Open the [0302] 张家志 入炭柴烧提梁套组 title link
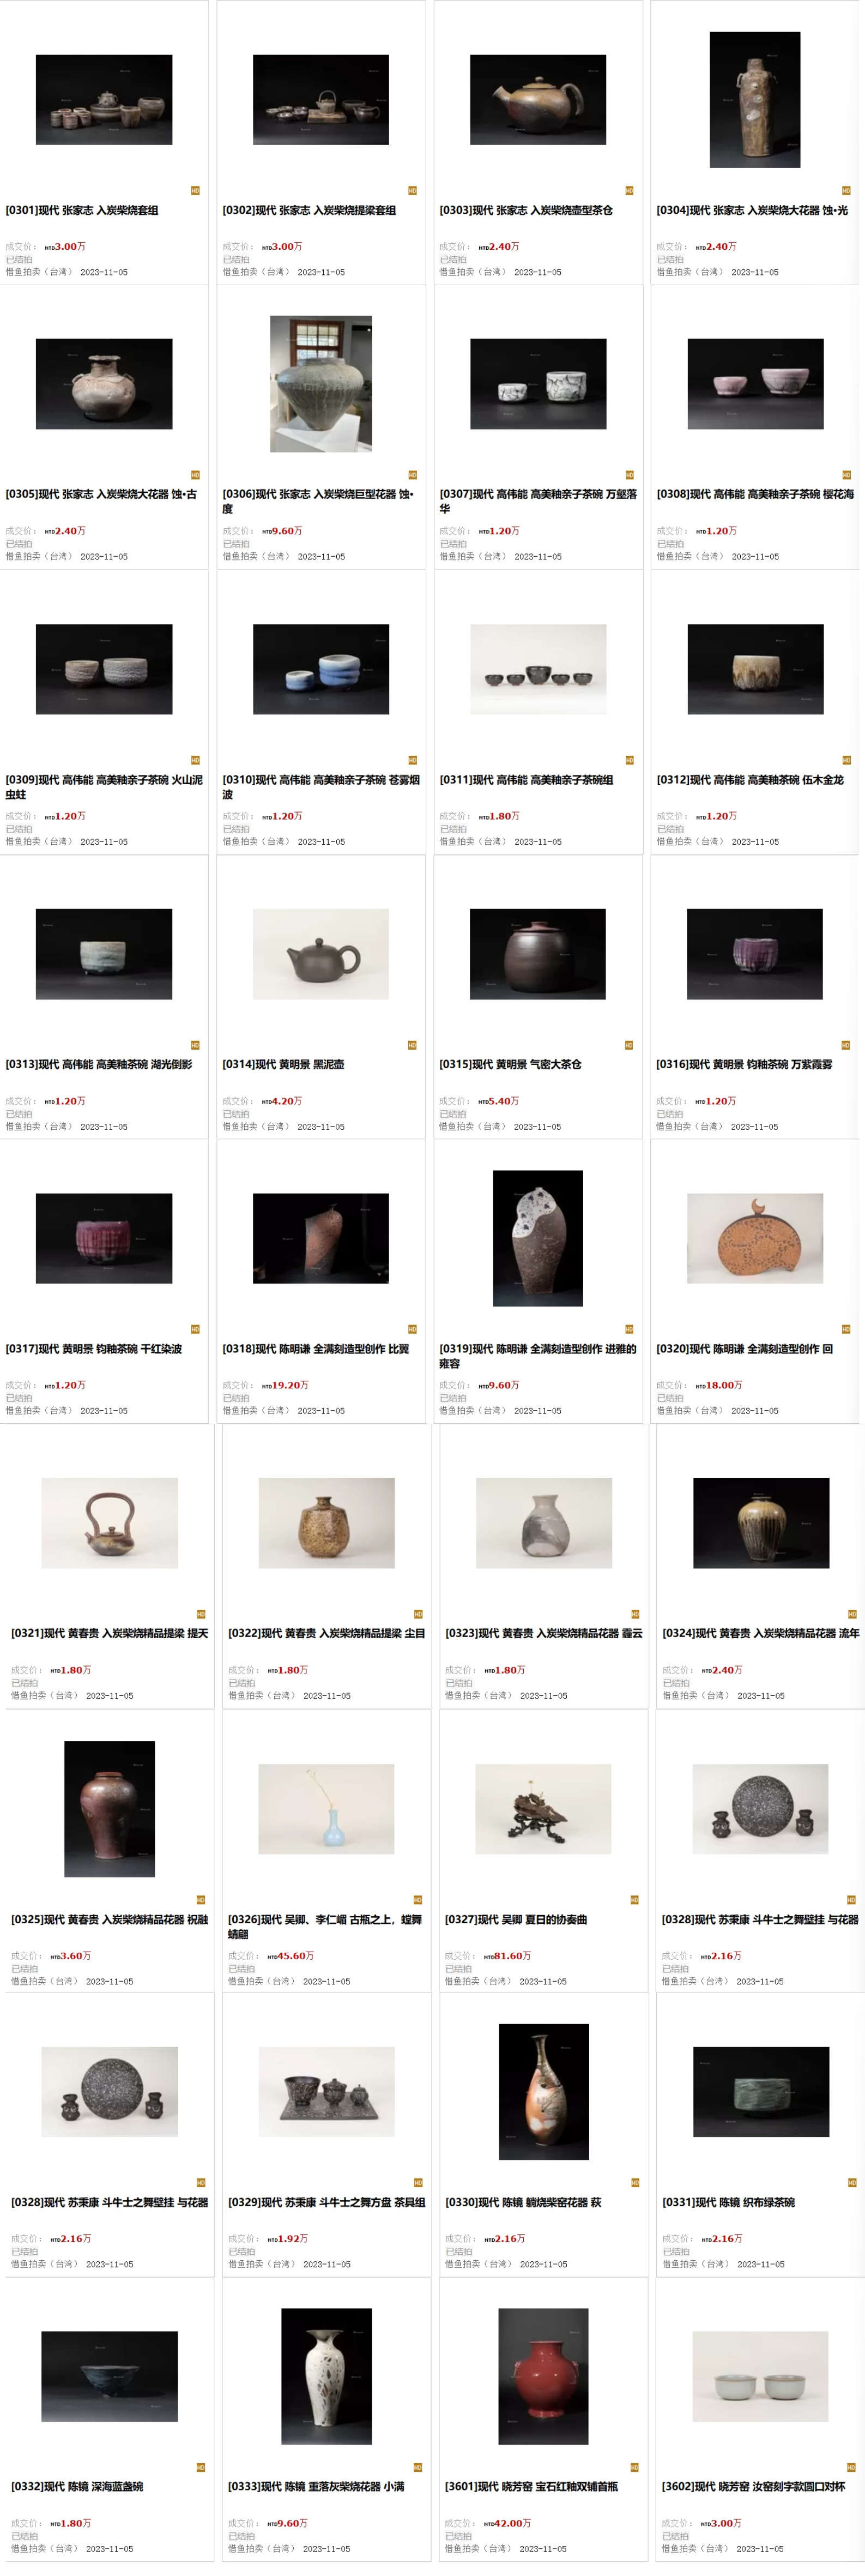 coord(309,210)
